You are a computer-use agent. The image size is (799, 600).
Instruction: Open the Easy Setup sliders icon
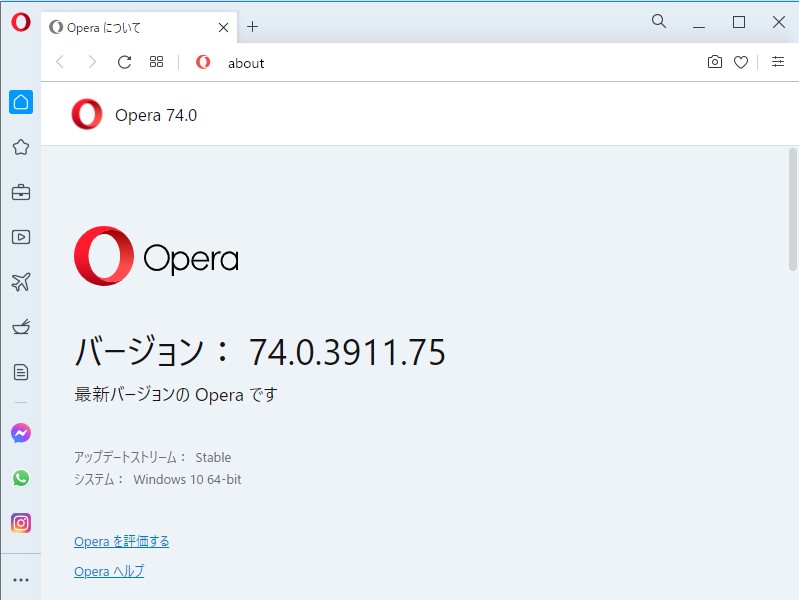tap(778, 62)
